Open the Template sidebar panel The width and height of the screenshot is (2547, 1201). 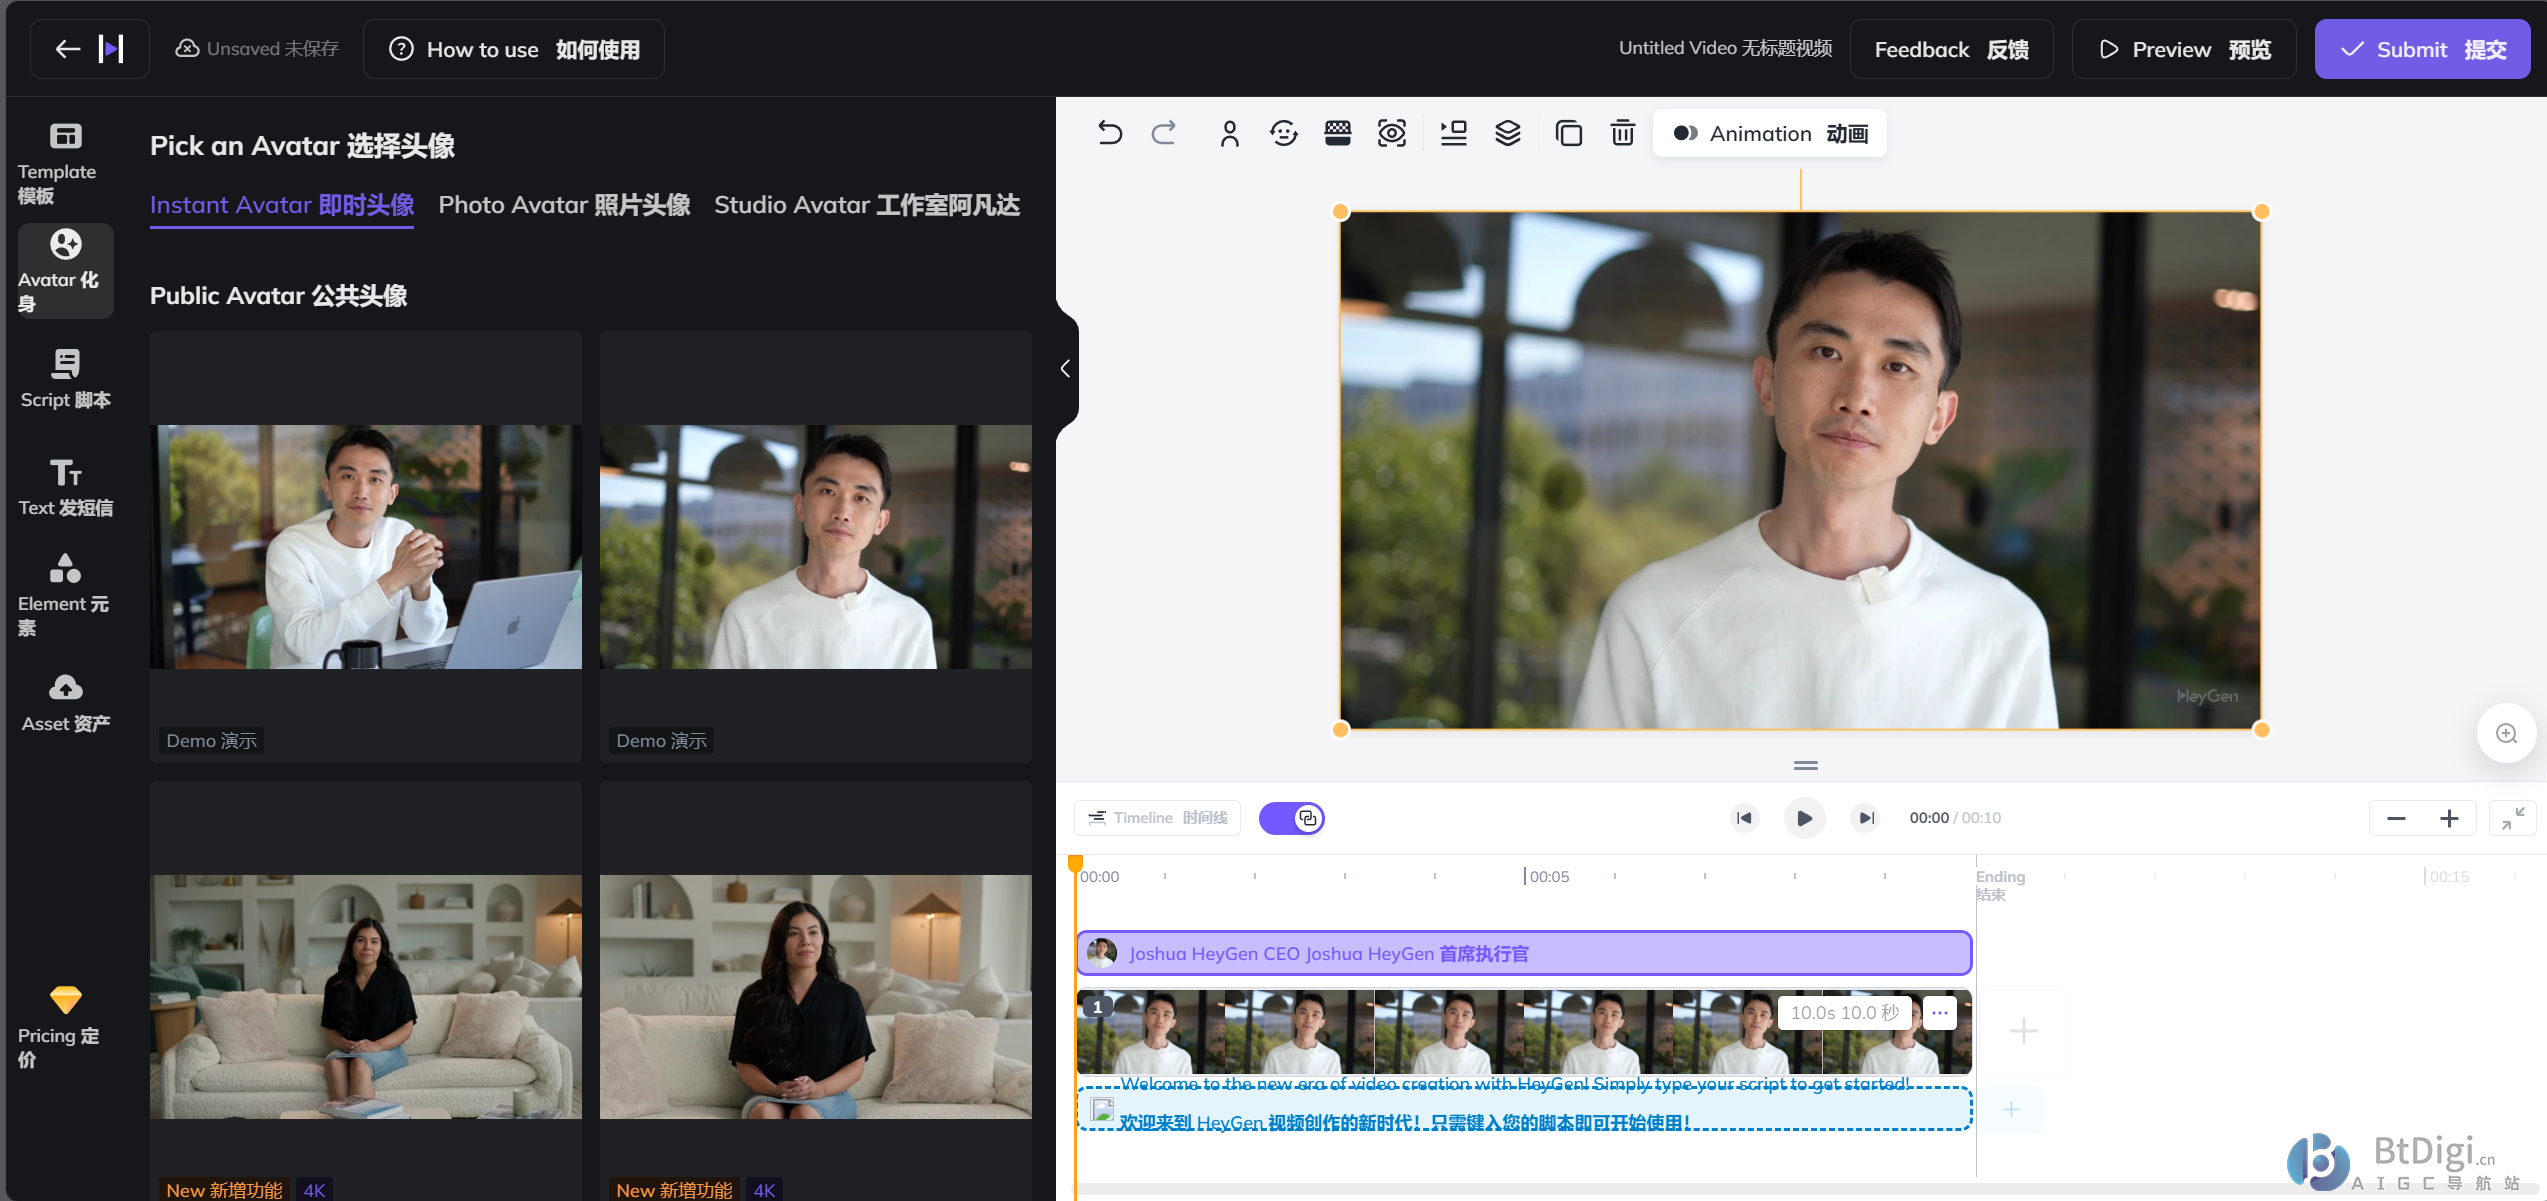[65, 164]
